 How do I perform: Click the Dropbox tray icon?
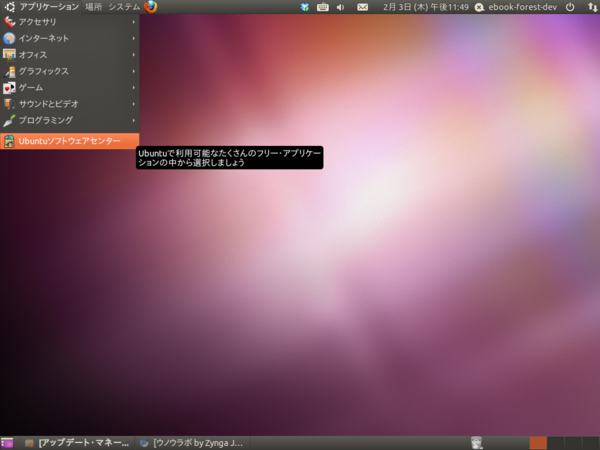pyautogui.click(x=305, y=7)
